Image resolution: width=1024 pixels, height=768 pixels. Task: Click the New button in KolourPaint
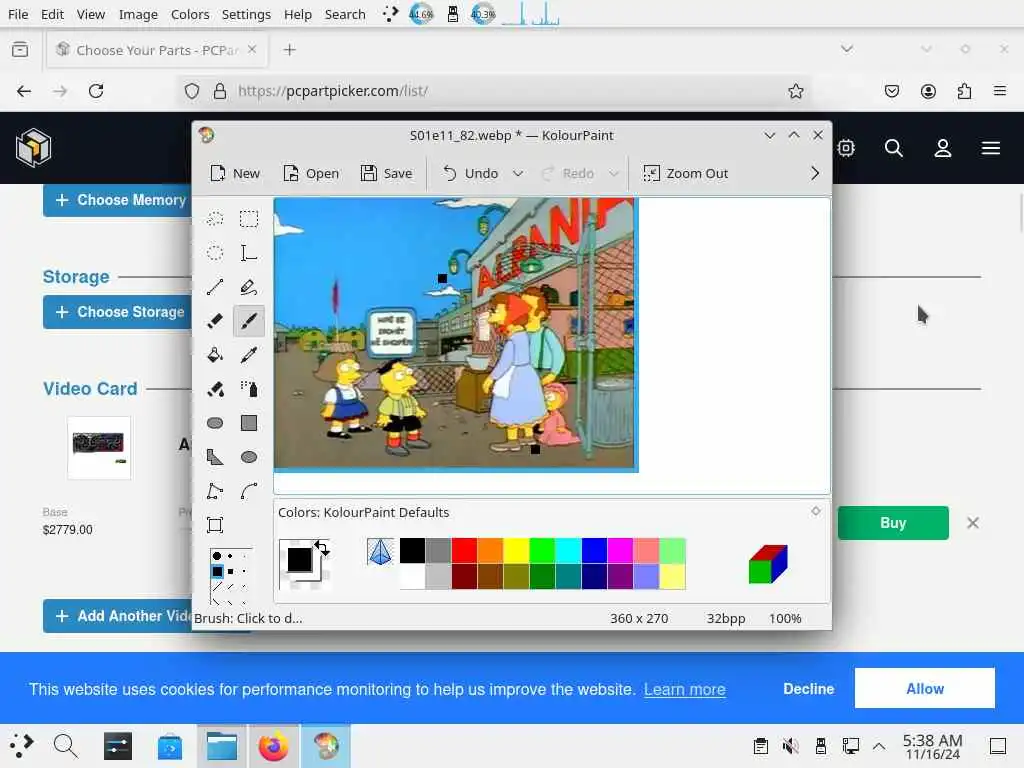pyautogui.click(x=236, y=174)
